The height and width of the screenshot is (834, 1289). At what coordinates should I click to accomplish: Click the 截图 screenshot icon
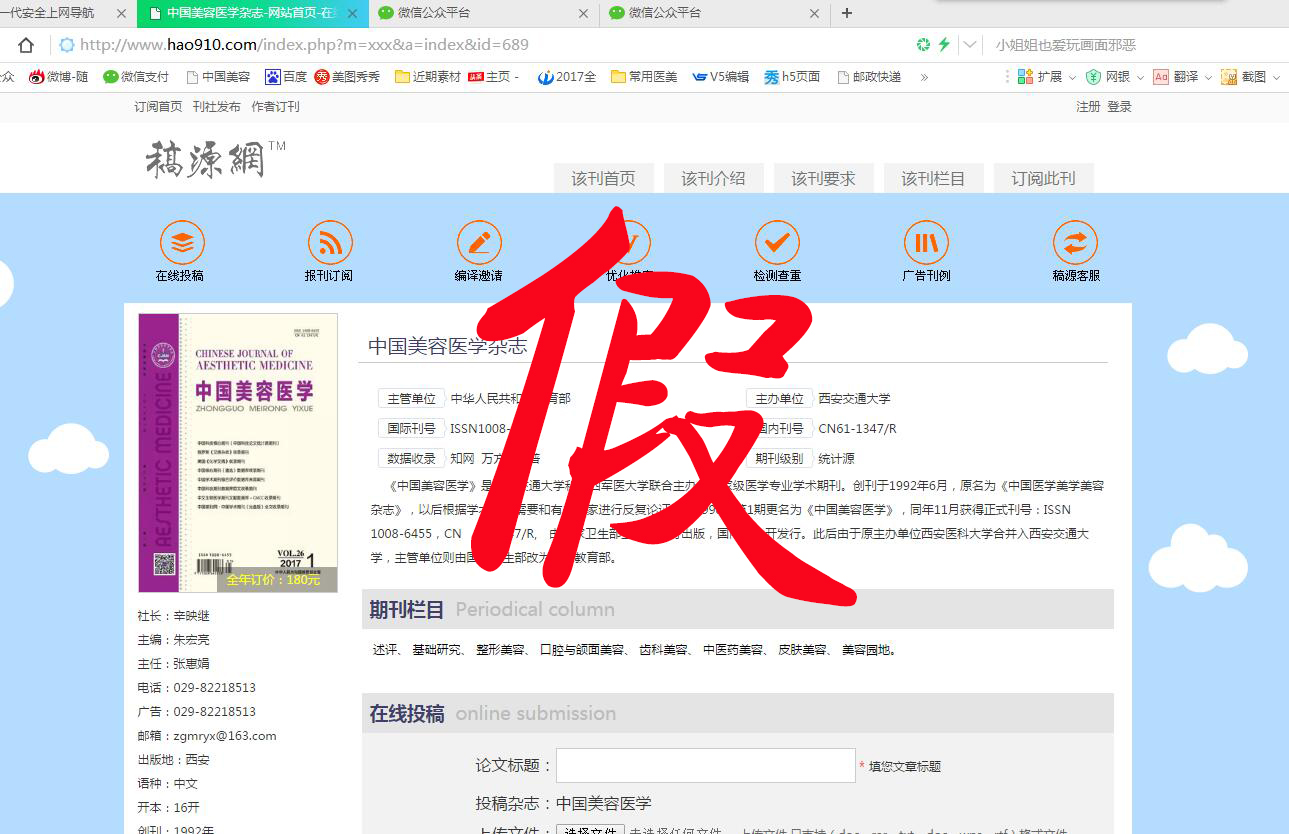tap(1229, 77)
